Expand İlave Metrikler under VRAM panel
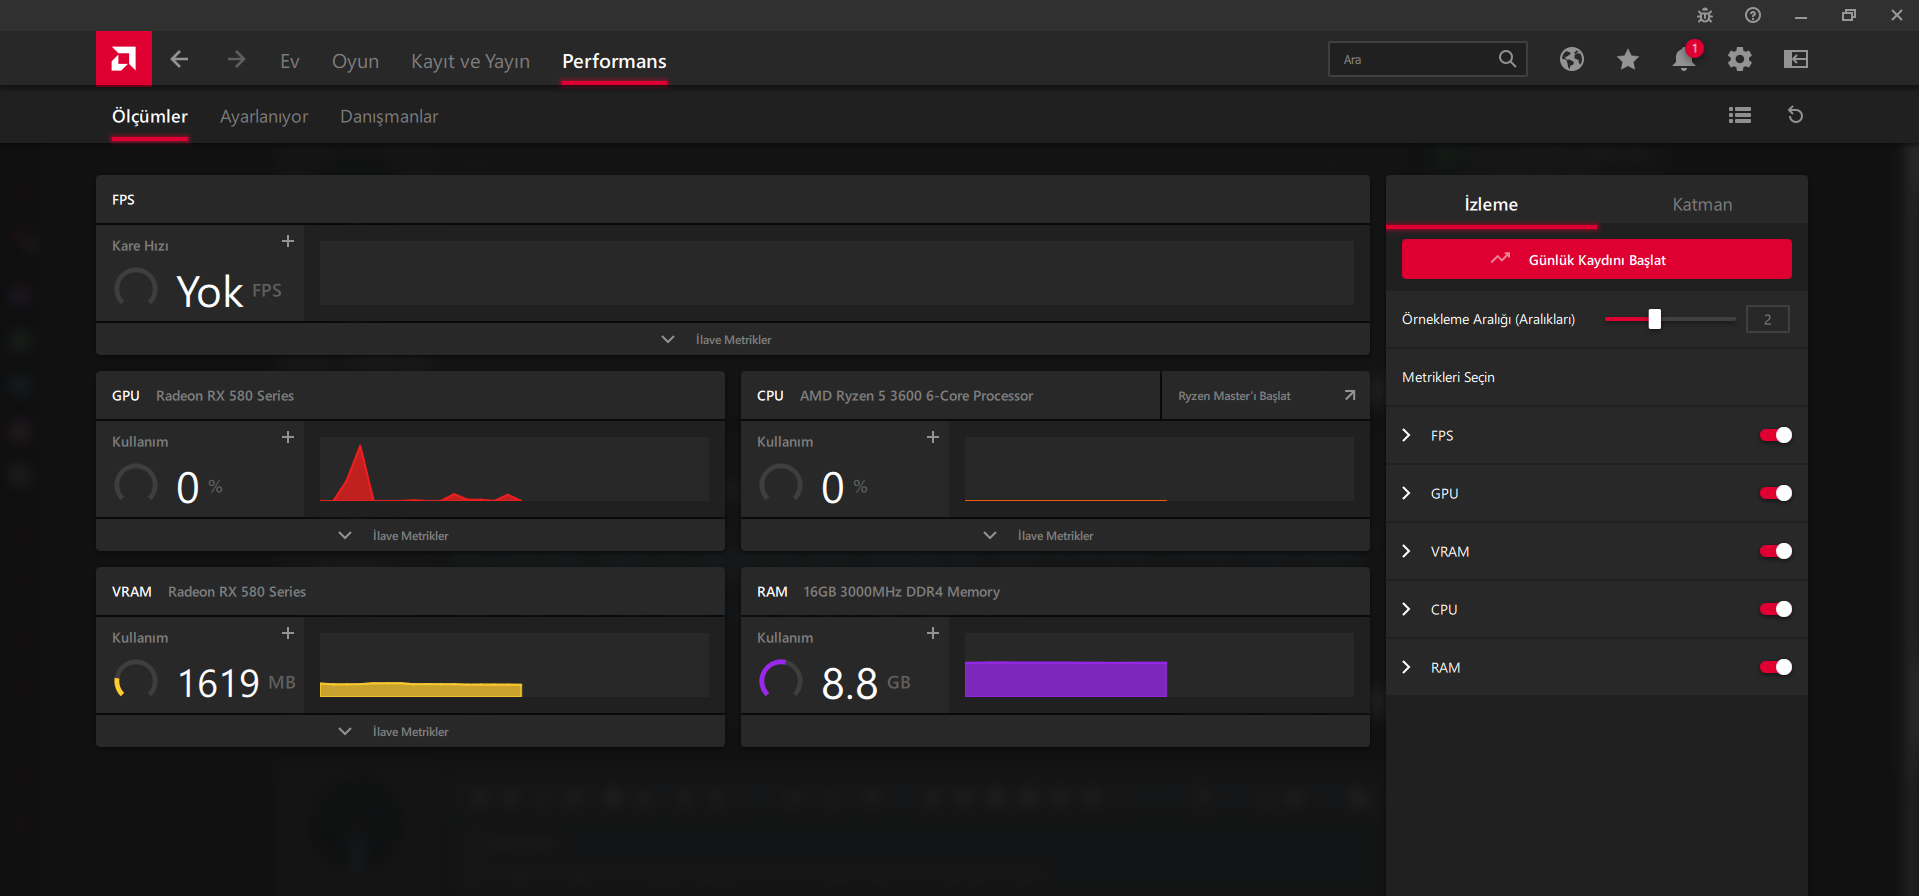The height and width of the screenshot is (896, 1919). [x=410, y=731]
